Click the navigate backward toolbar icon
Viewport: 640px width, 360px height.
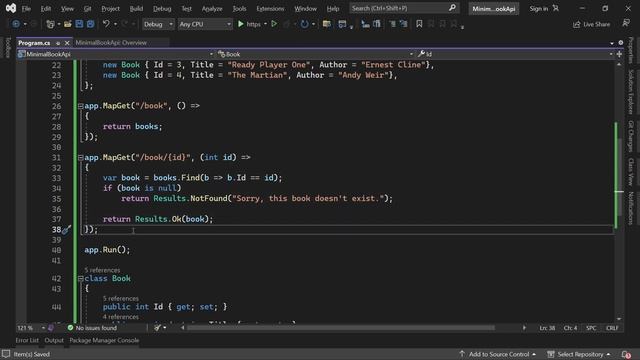click(16, 24)
